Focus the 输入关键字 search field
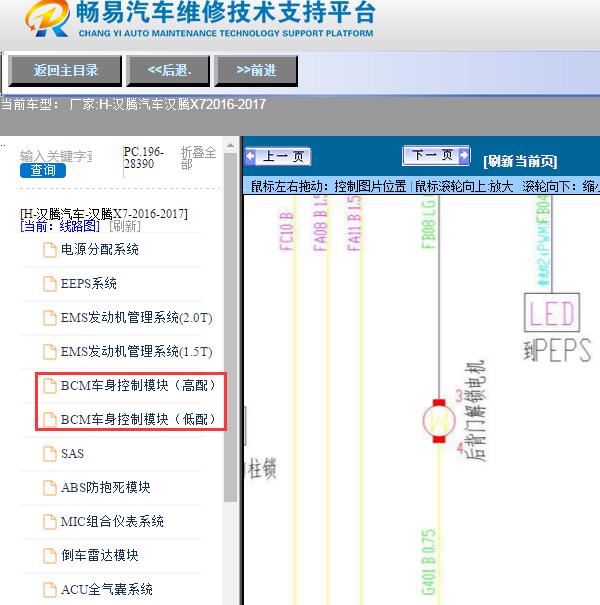600x605 pixels. tap(56, 156)
